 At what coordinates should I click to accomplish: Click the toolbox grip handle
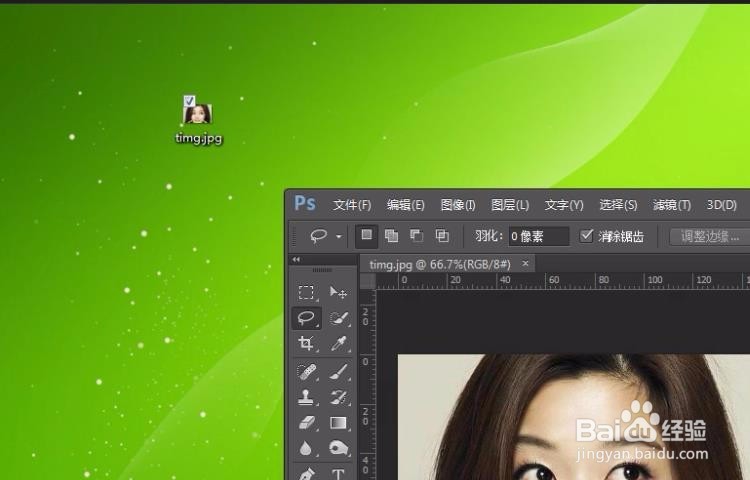coord(322,270)
